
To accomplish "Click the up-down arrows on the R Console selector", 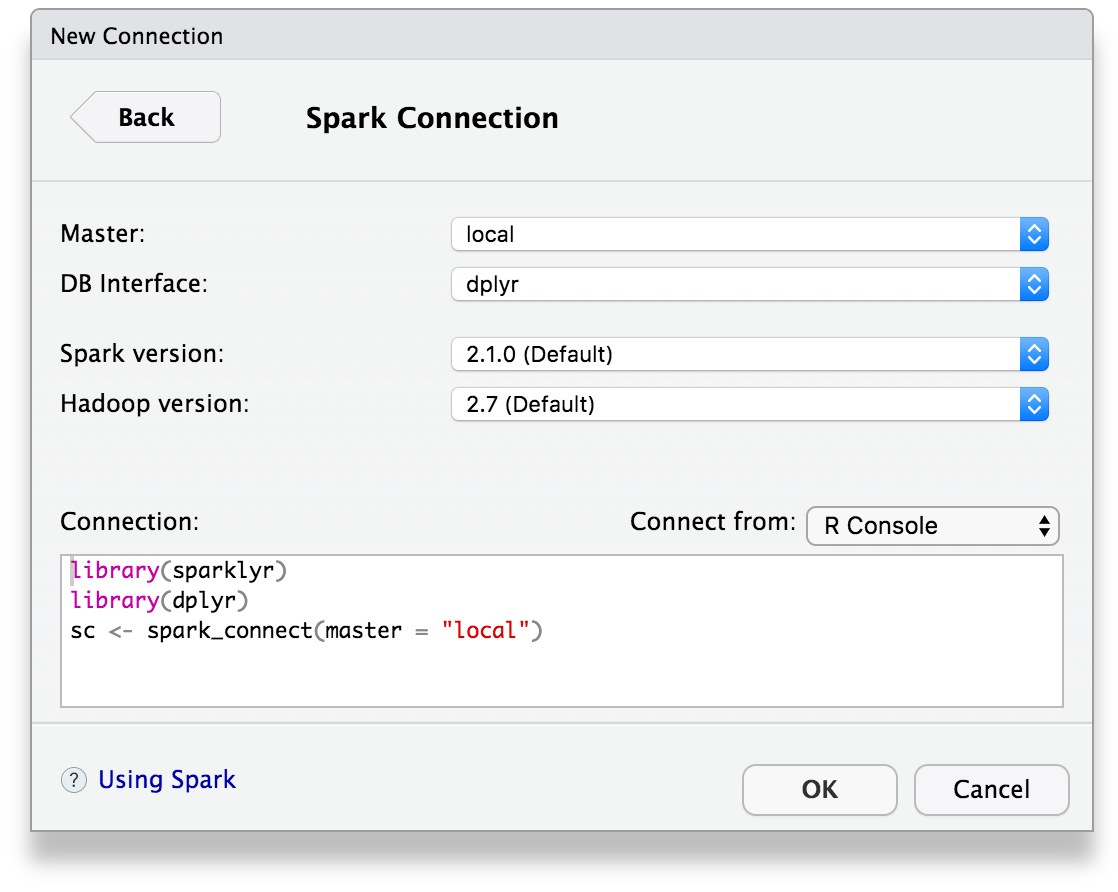I will [1044, 526].
